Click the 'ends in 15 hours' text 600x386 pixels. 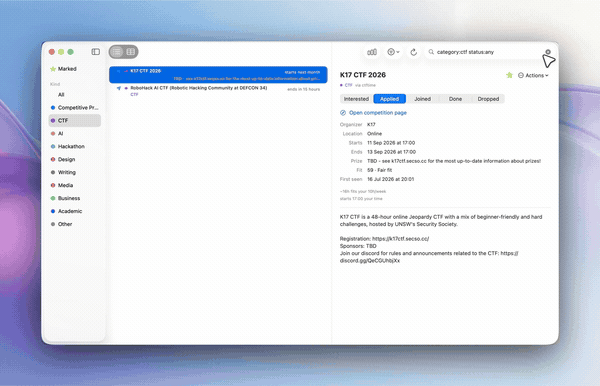[x=303, y=90]
